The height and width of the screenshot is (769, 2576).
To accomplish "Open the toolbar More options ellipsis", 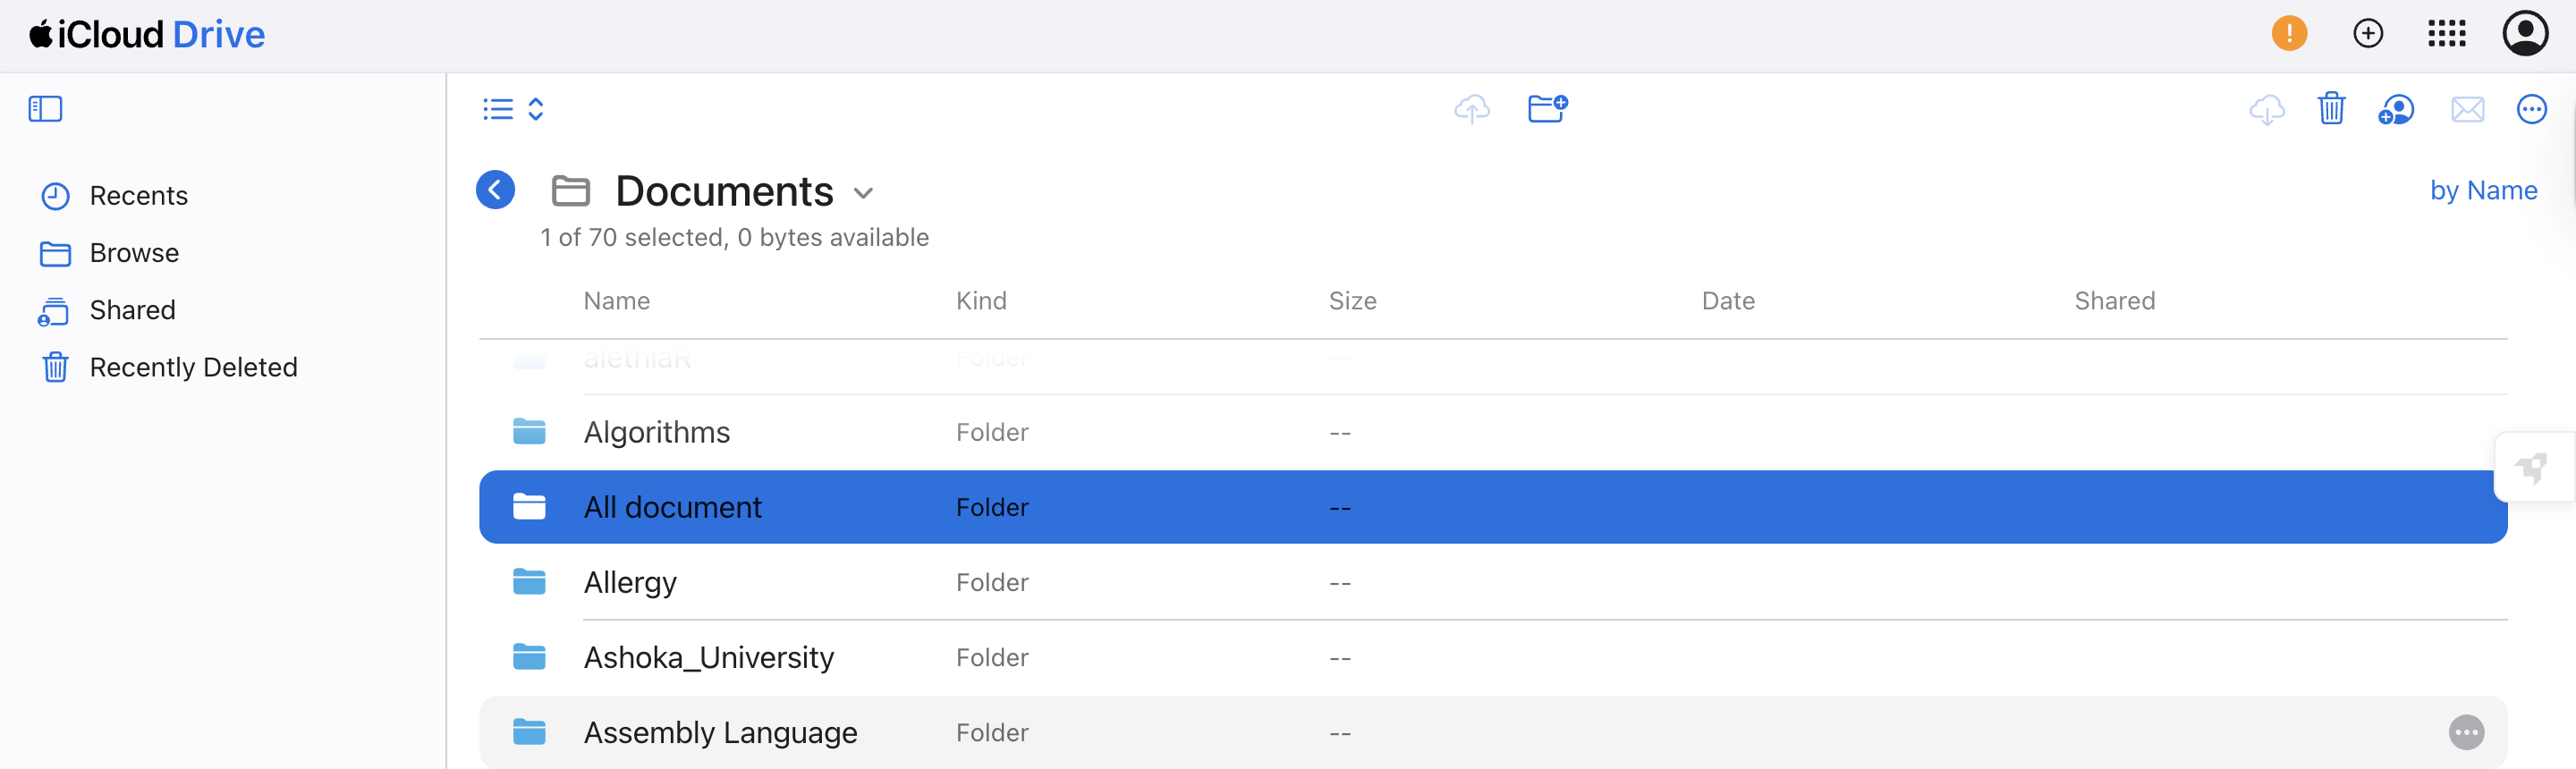I will [2531, 108].
